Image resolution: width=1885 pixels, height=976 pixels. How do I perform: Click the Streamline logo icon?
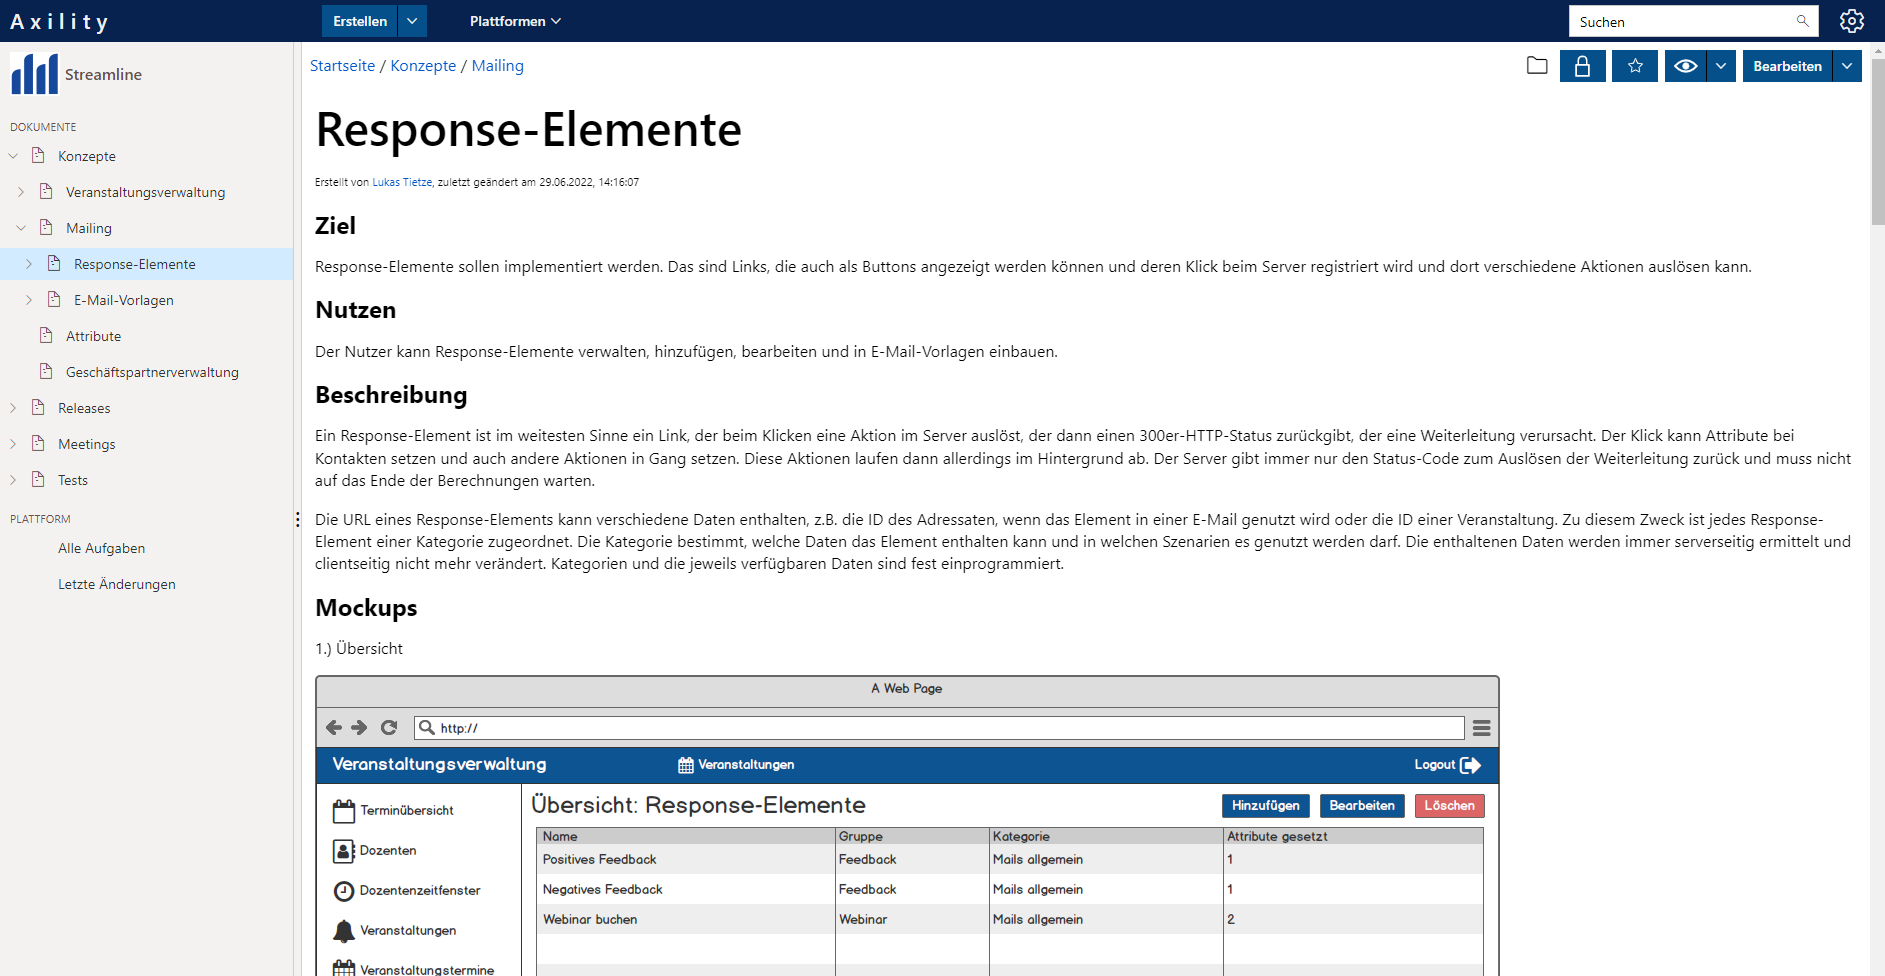tap(35, 74)
